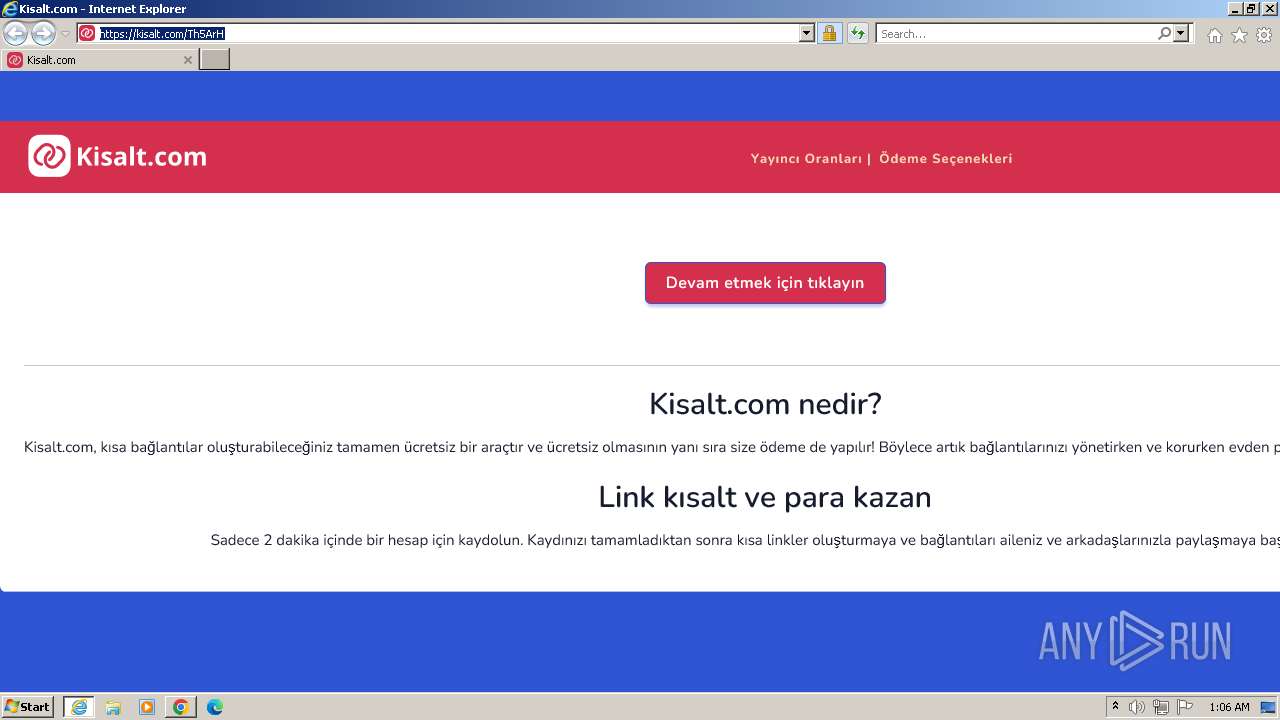Click the 1:06 AM clock
The image size is (1280, 720).
[1229, 707]
